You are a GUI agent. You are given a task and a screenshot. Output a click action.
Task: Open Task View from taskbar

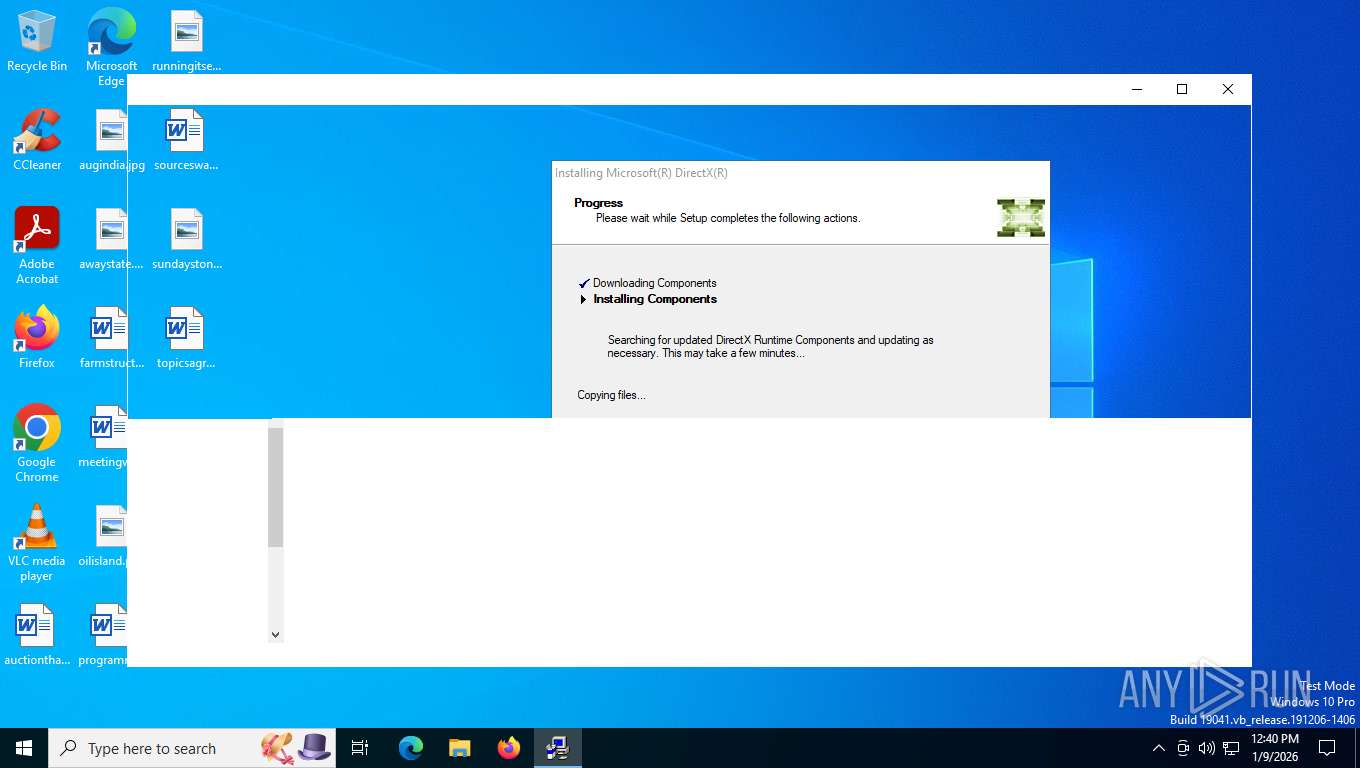[360, 748]
